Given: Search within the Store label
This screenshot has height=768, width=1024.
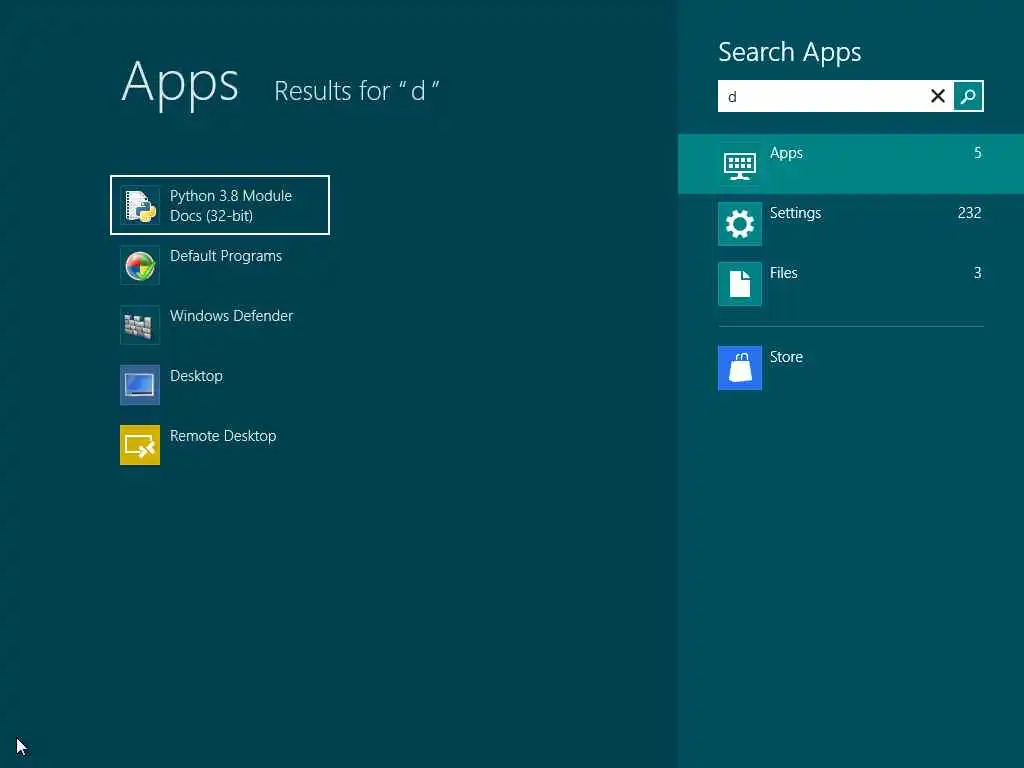Looking at the screenshot, I should coord(786,357).
